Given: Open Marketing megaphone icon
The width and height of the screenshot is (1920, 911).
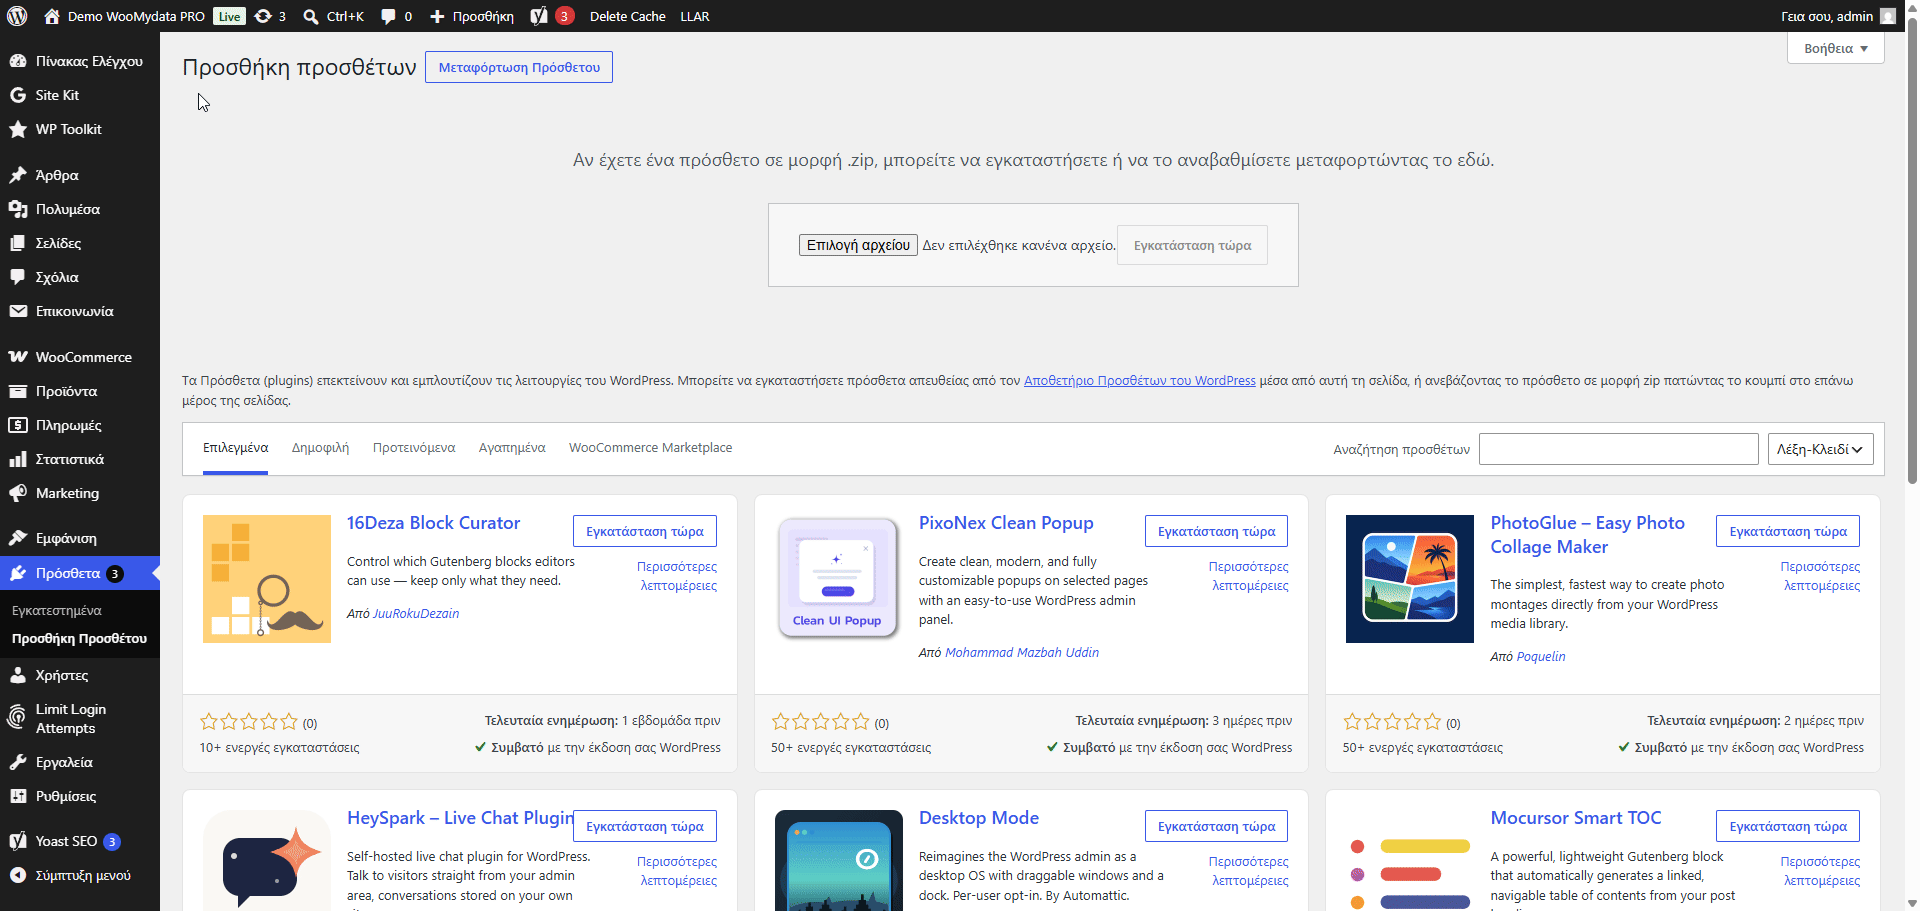Looking at the screenshot, I should pyautogui.click(x=17, y=493).
